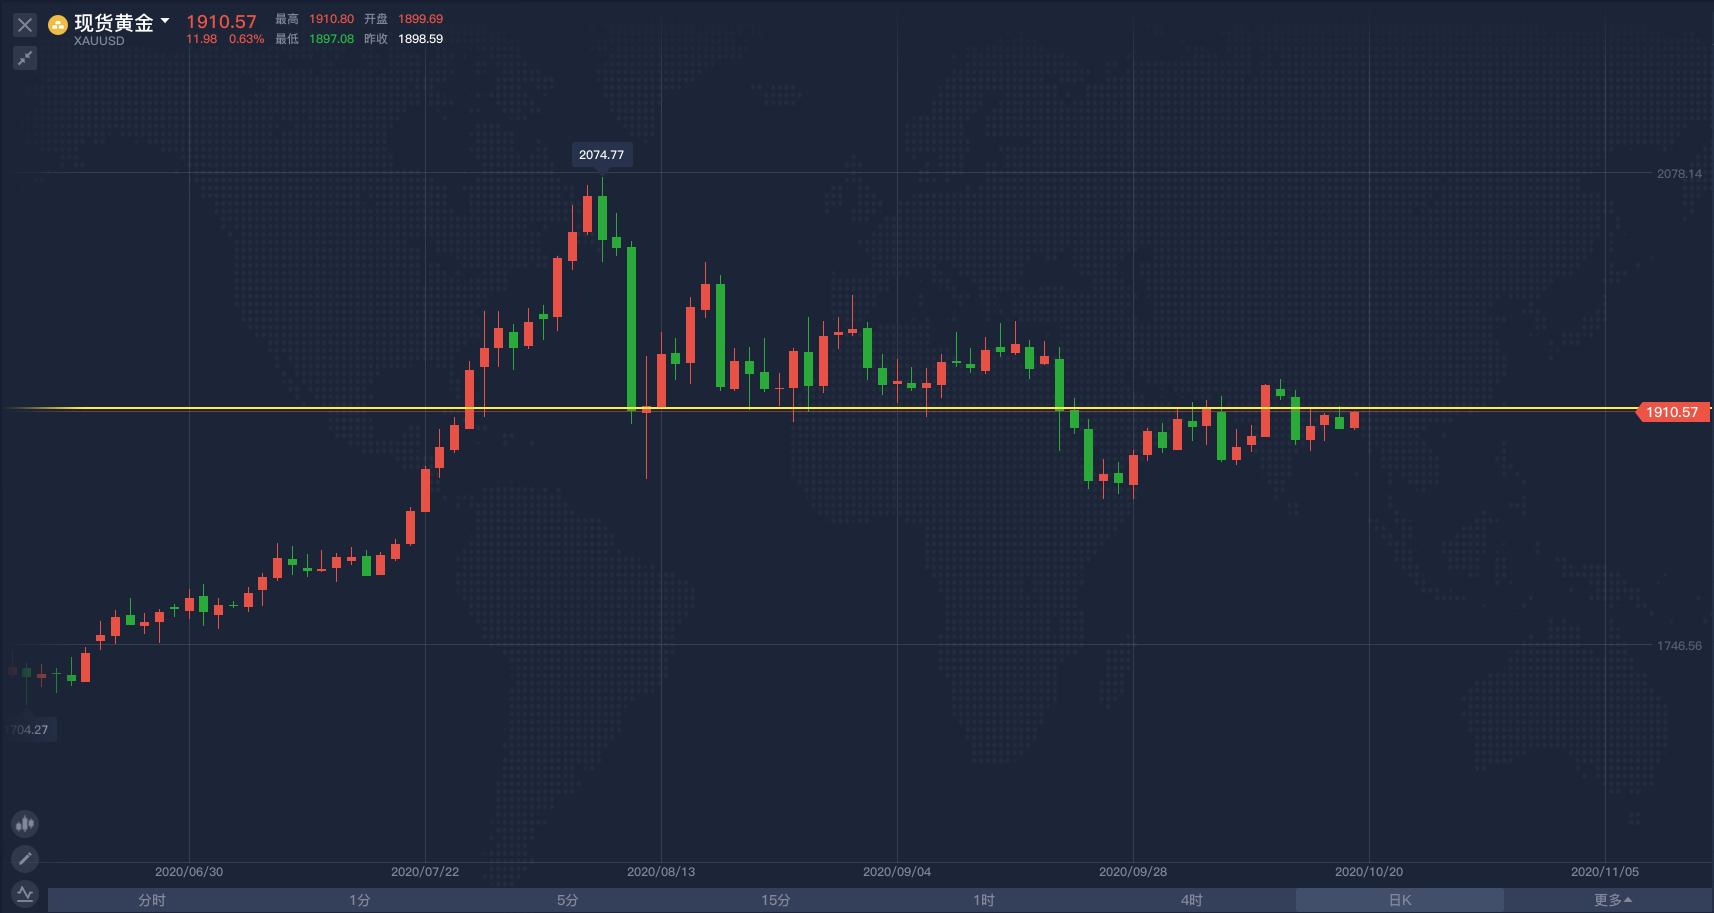Image resolution: width=1714 pixels, height=913 pixels.
Task: Switch to the 1分 timeframe tab
Action: click(x=360, y=900)
